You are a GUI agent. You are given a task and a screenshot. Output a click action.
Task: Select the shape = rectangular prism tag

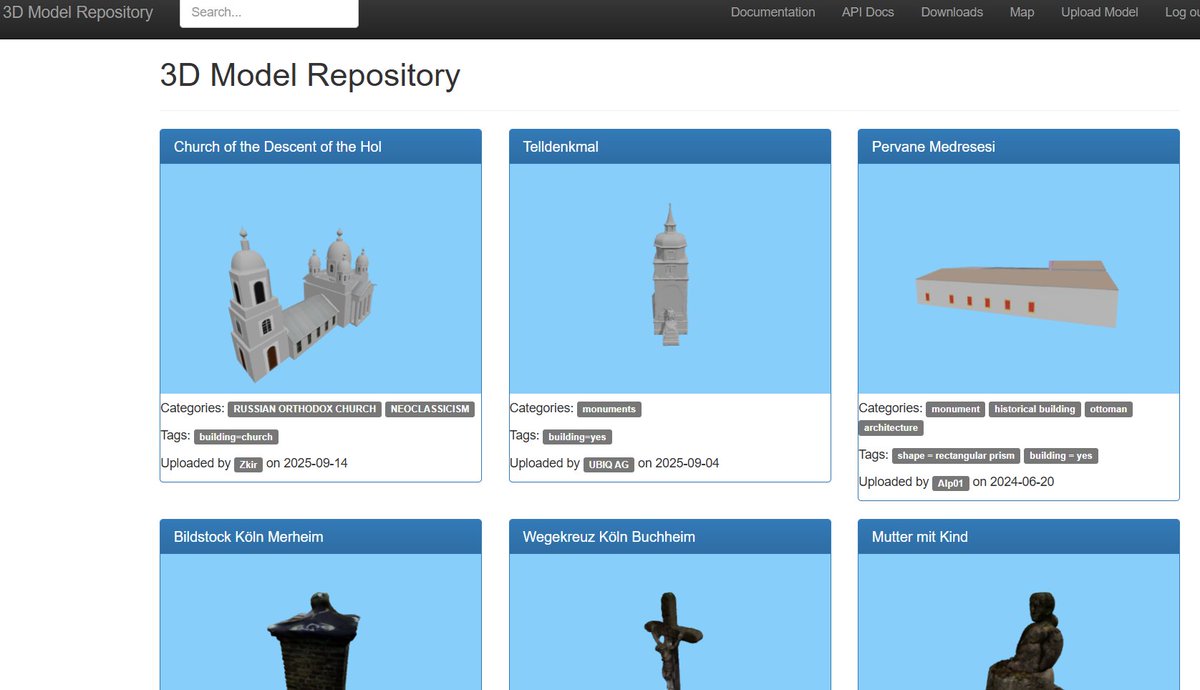click(956, 456)
